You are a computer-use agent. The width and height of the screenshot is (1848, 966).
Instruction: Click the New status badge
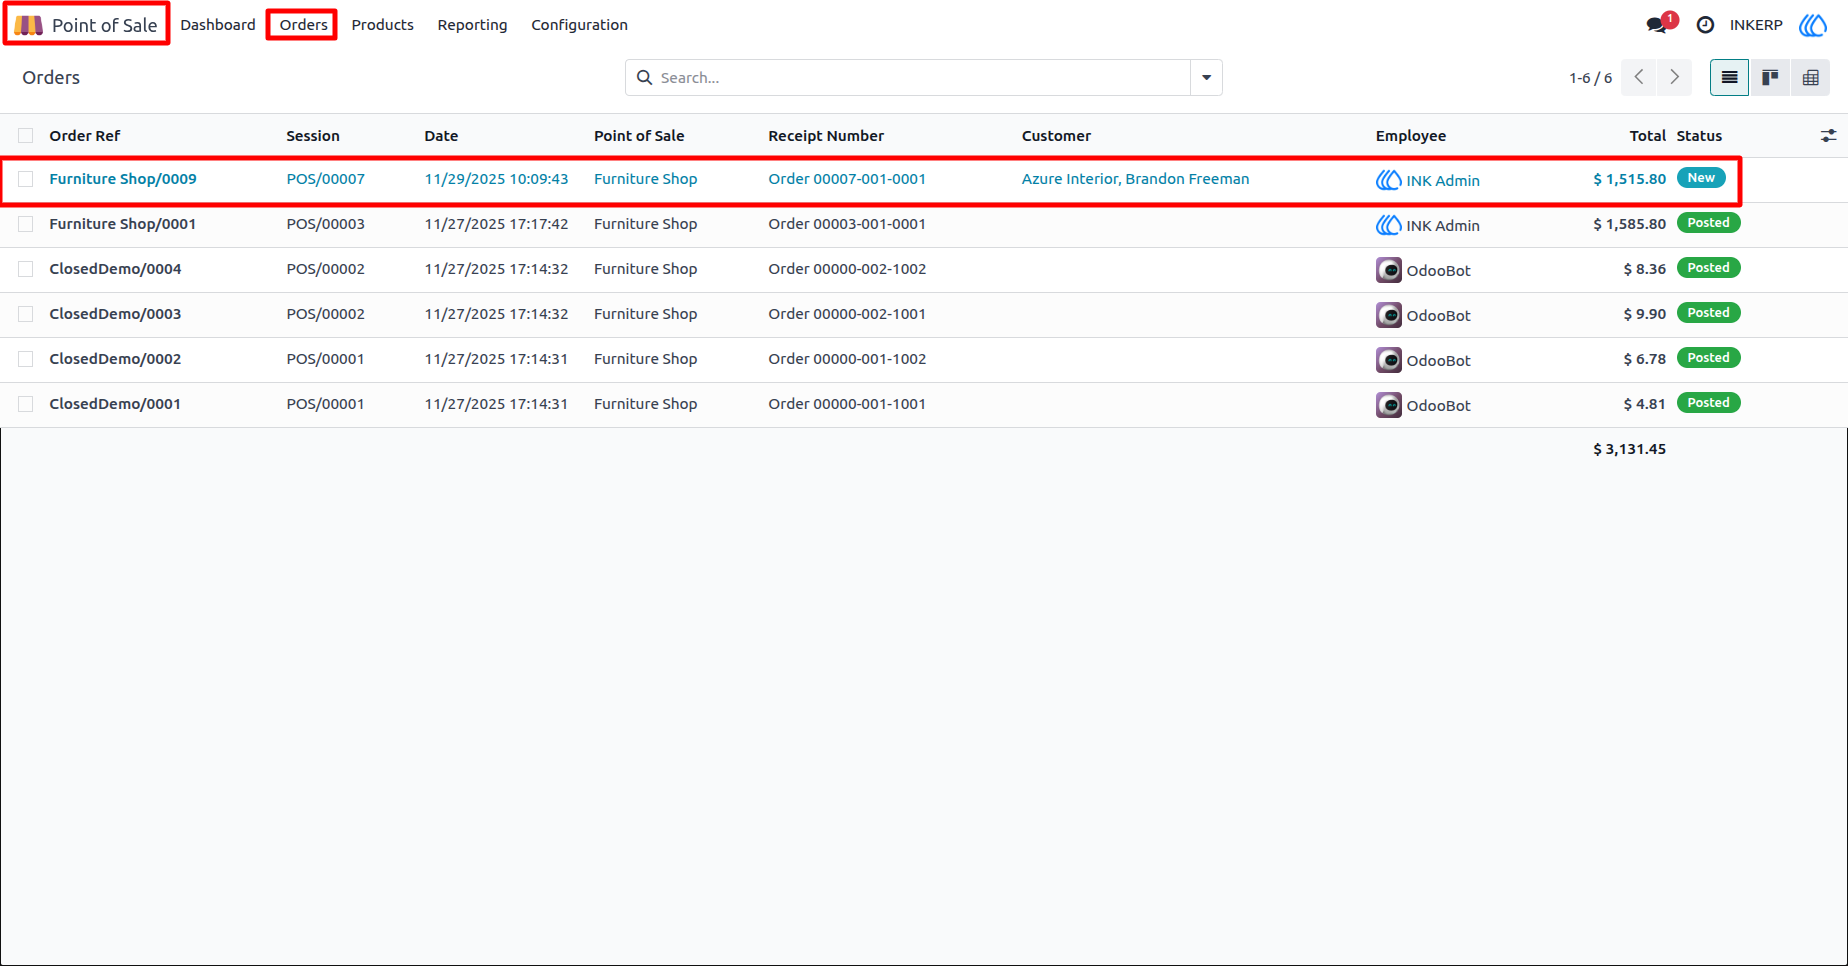(x=1701, y=178)
